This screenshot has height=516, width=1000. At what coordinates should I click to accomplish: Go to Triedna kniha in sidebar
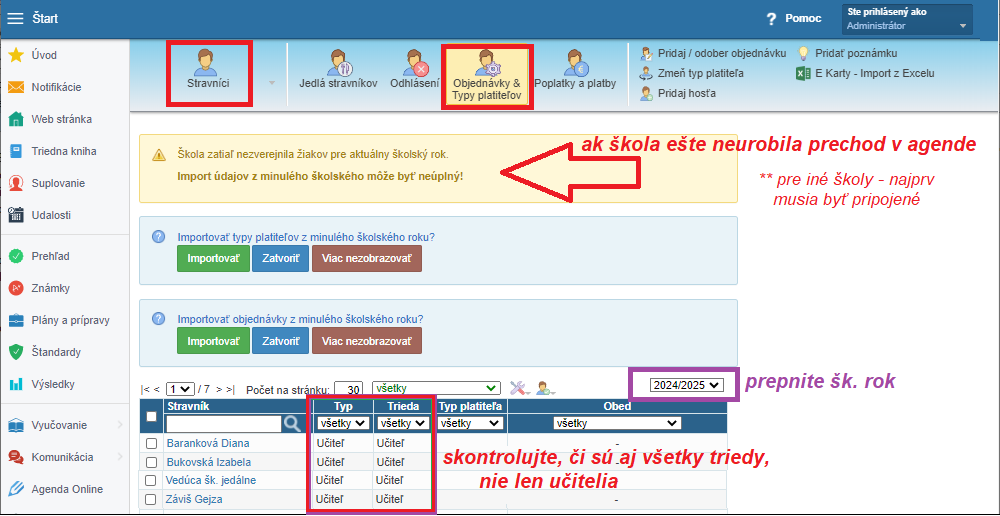pyautogui.click(x=63, y=151)
